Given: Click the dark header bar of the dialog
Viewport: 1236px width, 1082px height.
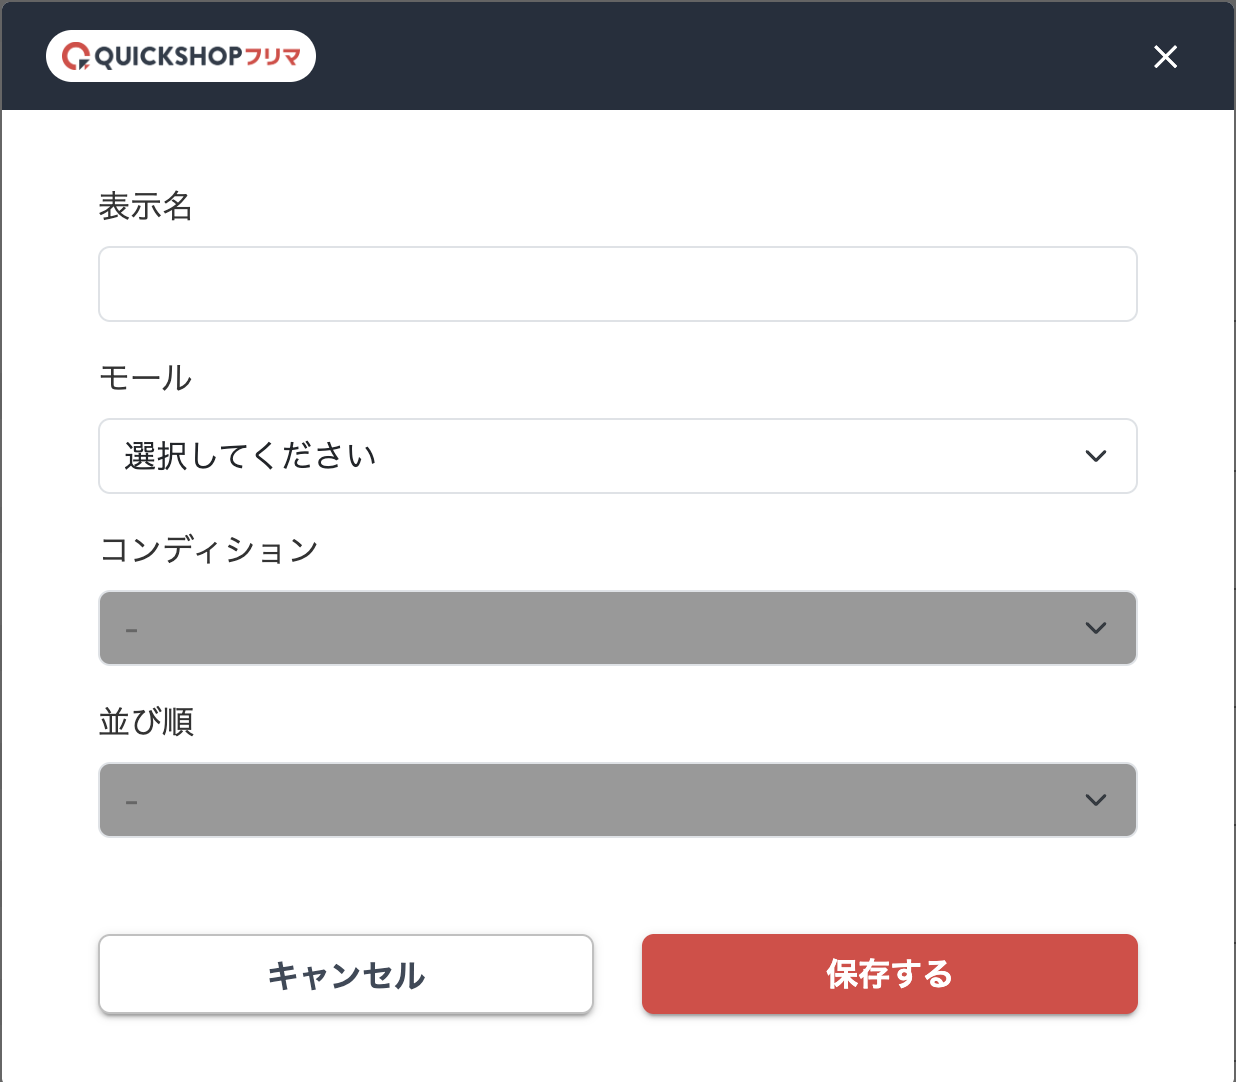Looking at the screenshot, I should [x=700, y=56].
